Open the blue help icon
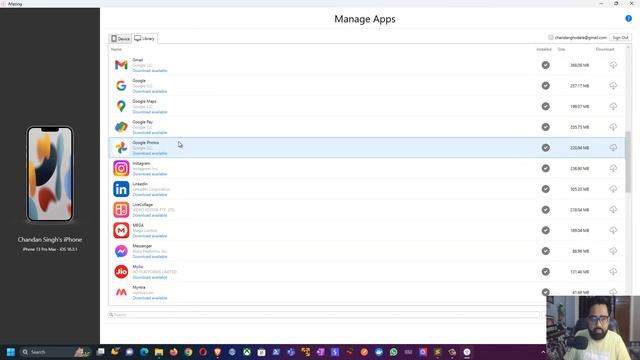The height and width of the screenshot is (360, 640). (629, 18)
